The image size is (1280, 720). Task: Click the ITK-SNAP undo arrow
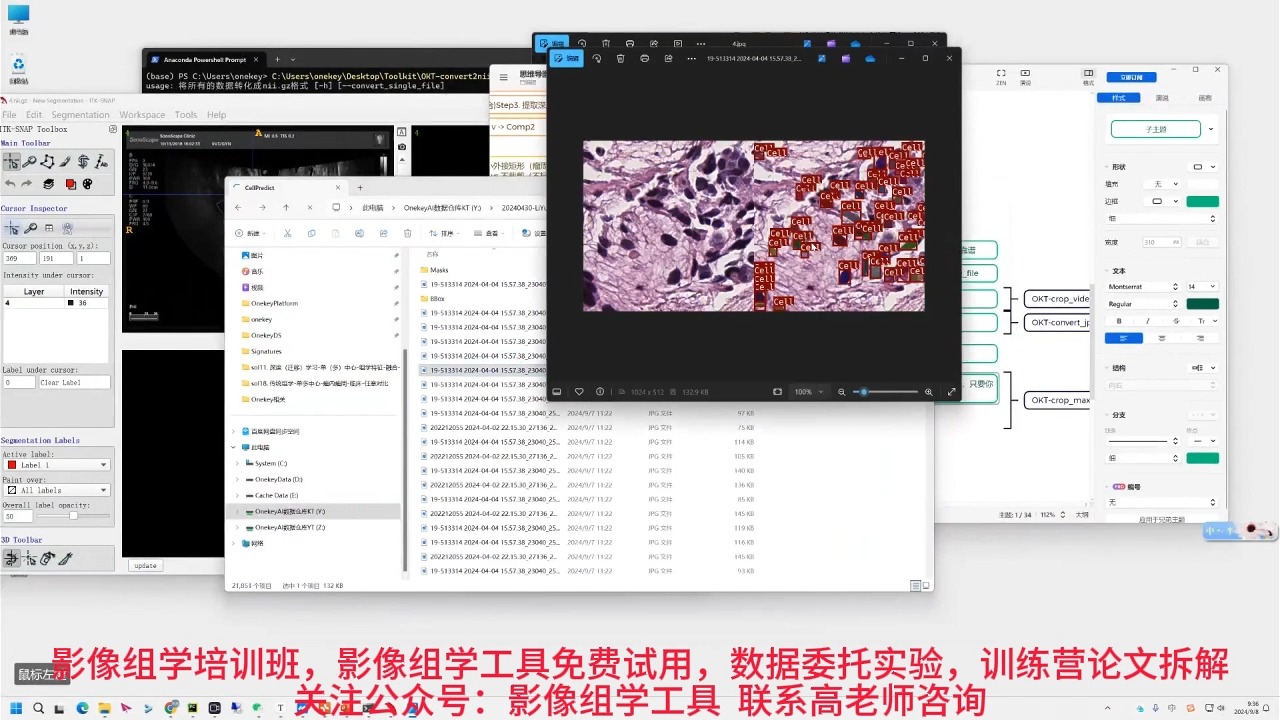tap(10, 184)
